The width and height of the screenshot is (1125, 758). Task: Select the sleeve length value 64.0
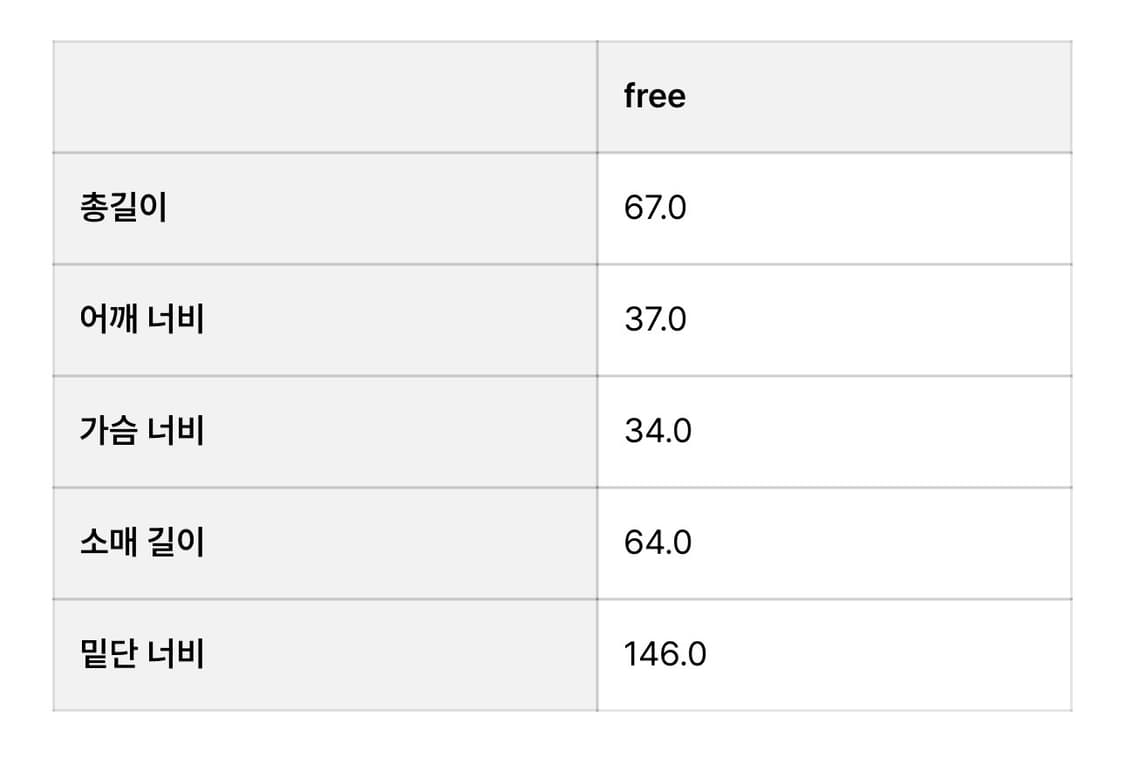[x=657, y=543]
